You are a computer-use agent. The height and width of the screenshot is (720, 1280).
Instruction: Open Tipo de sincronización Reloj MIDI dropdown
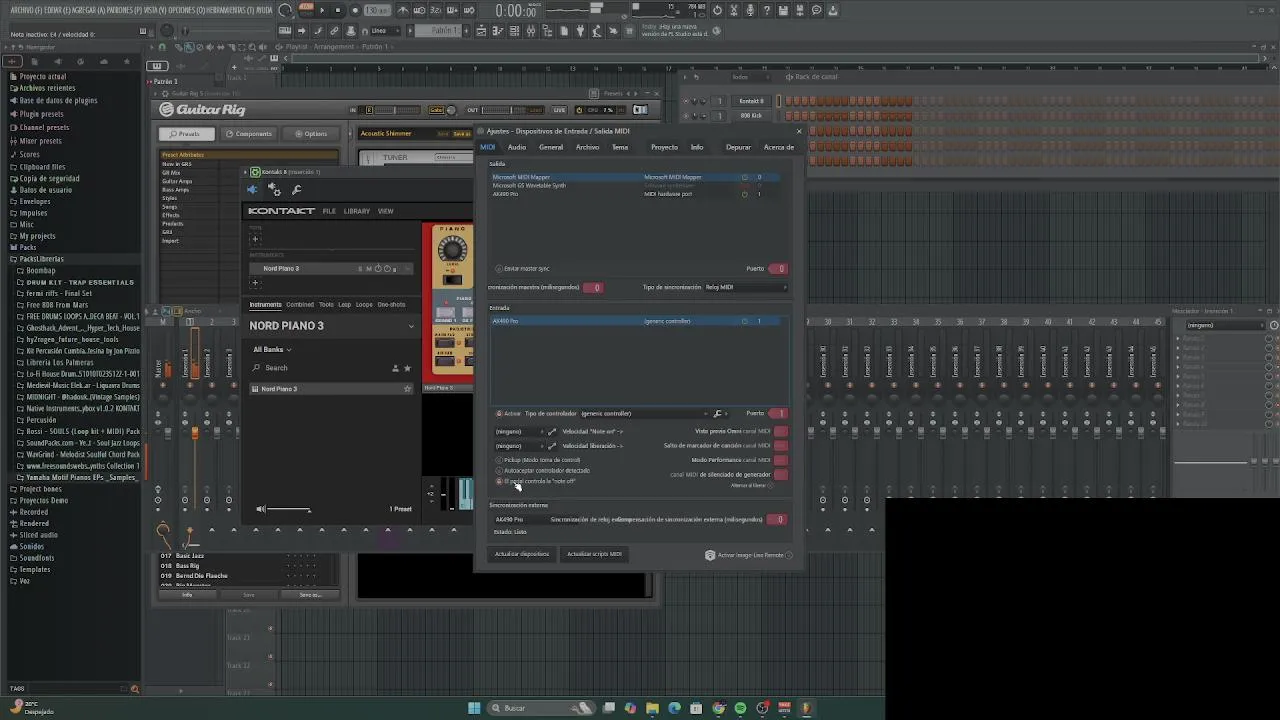click(x=745, y=287)
